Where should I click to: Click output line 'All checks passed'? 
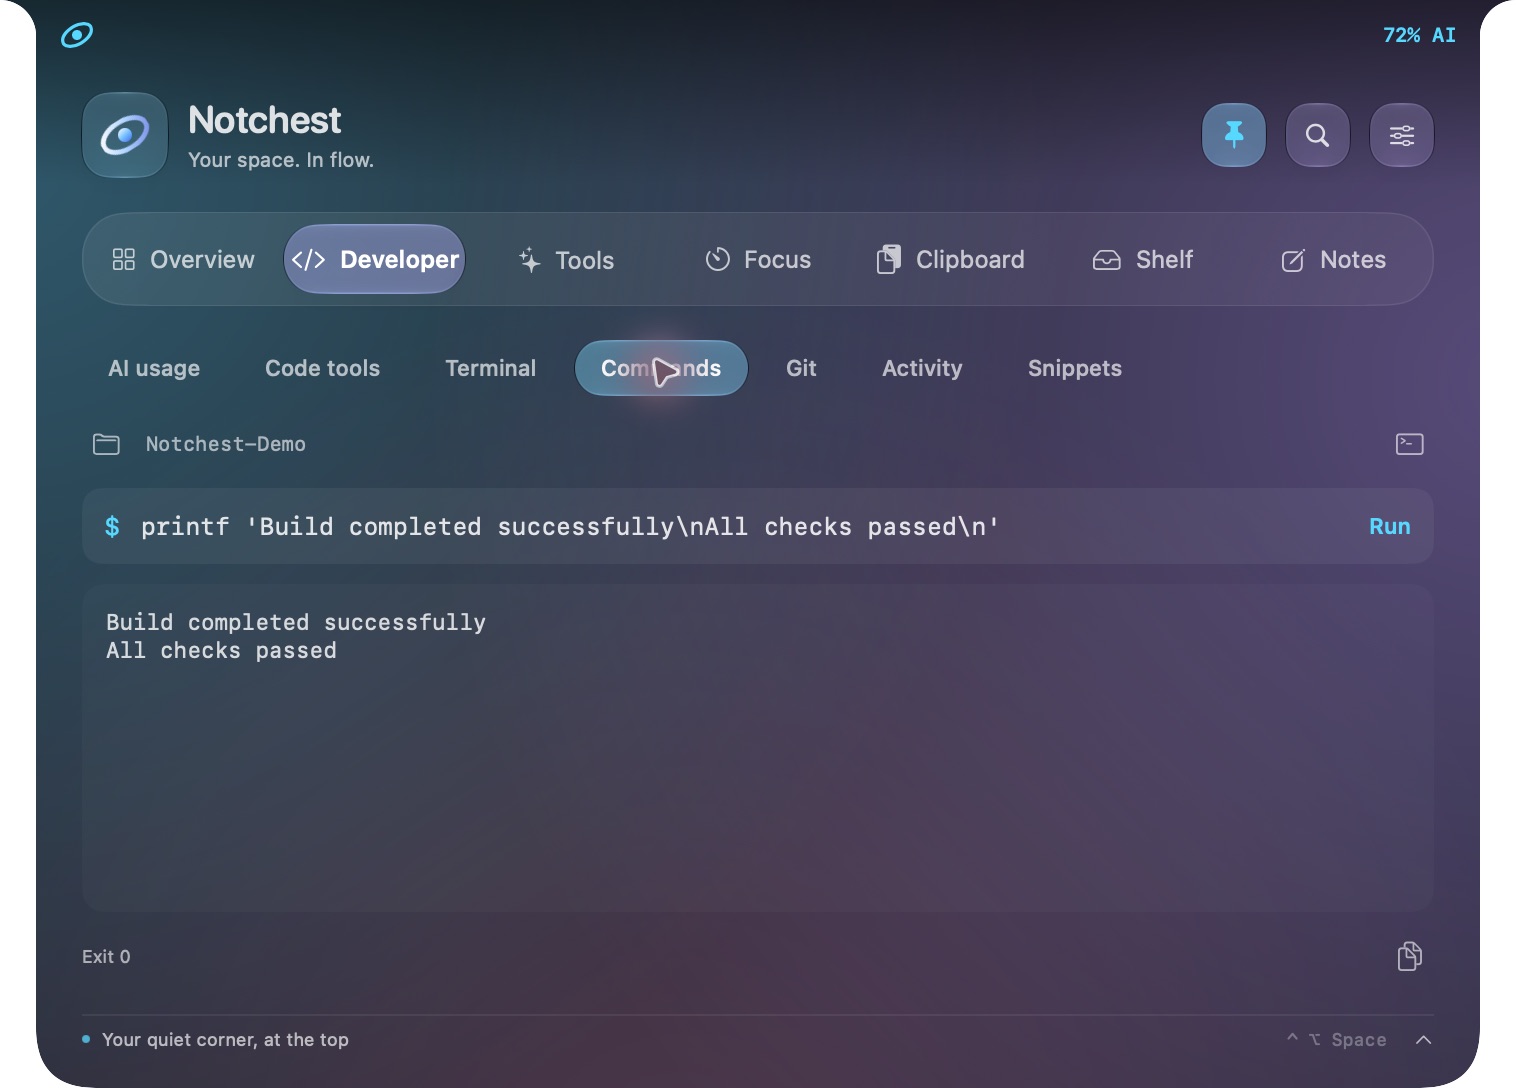(221, 651)
